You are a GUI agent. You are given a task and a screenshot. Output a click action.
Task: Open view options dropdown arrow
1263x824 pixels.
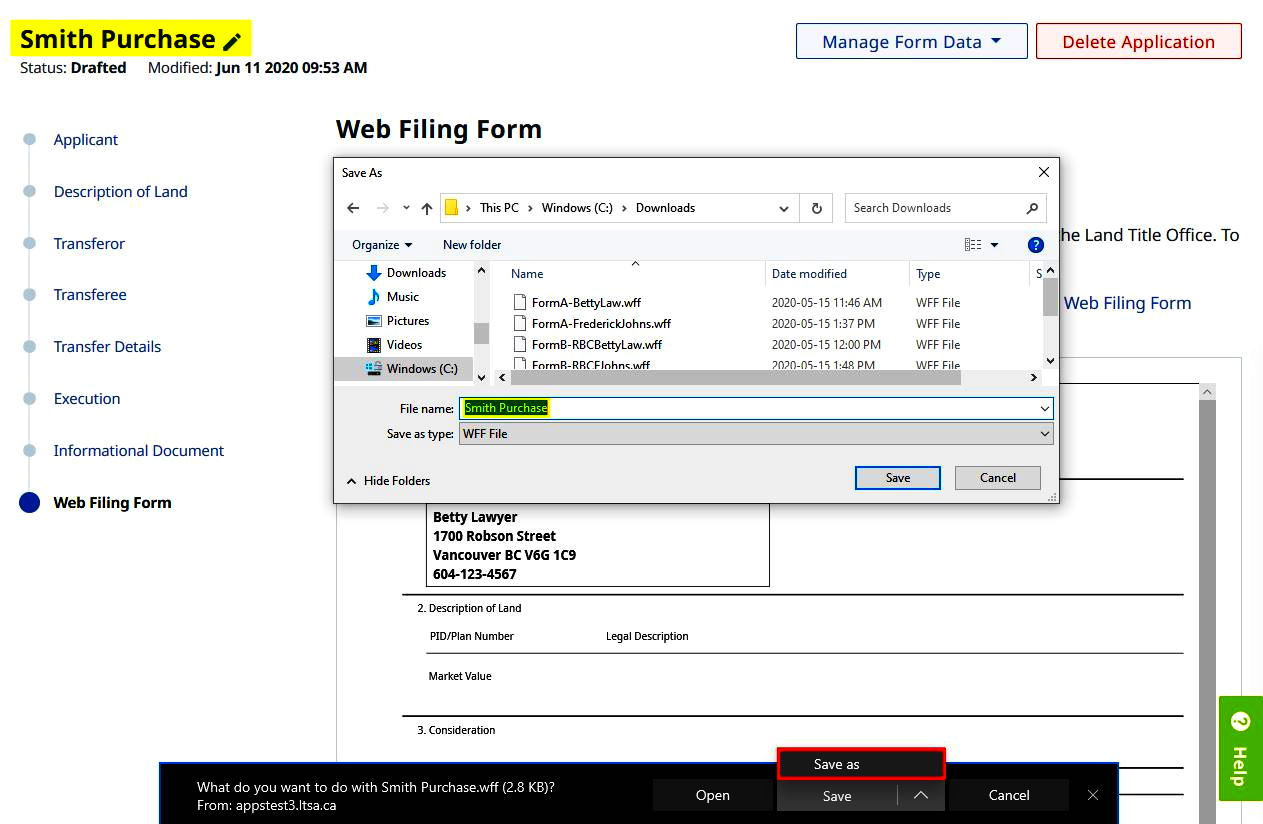pyautogui.click(x=994, y=245)
